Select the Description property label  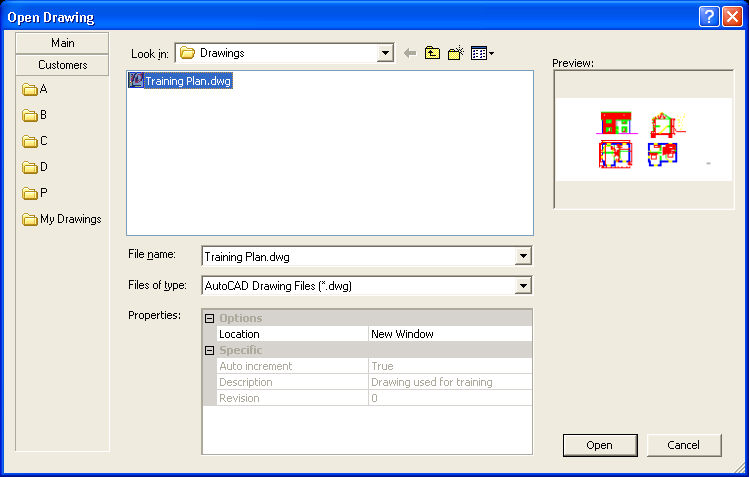pos(292,382)
